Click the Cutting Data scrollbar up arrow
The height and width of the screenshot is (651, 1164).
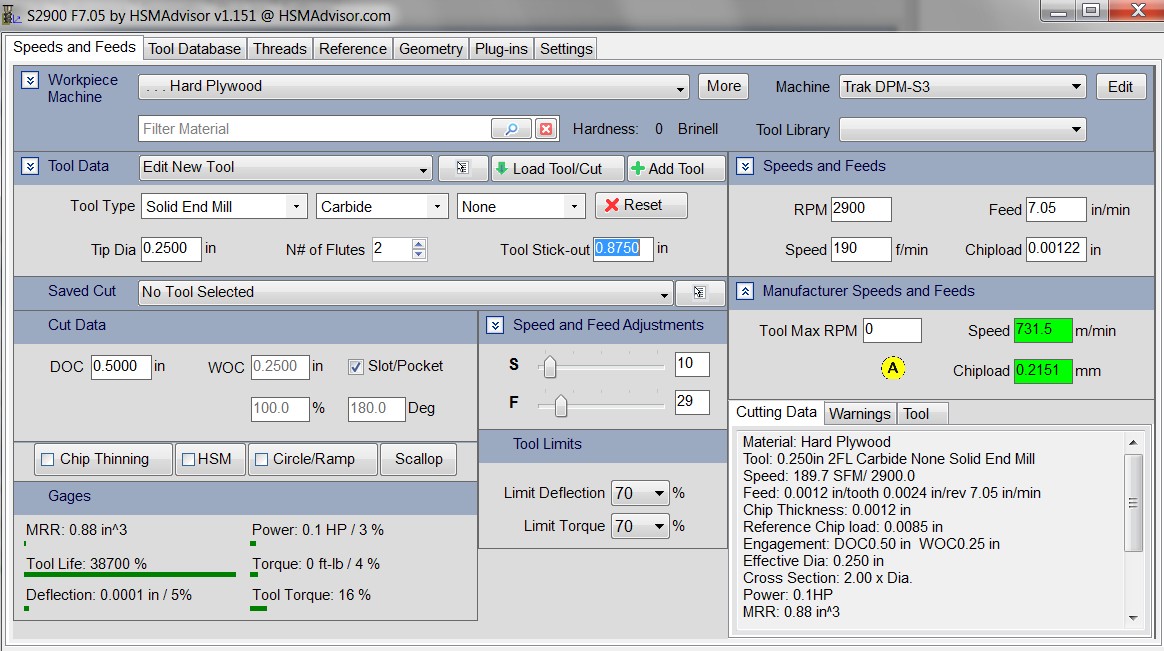(1133, 442)
